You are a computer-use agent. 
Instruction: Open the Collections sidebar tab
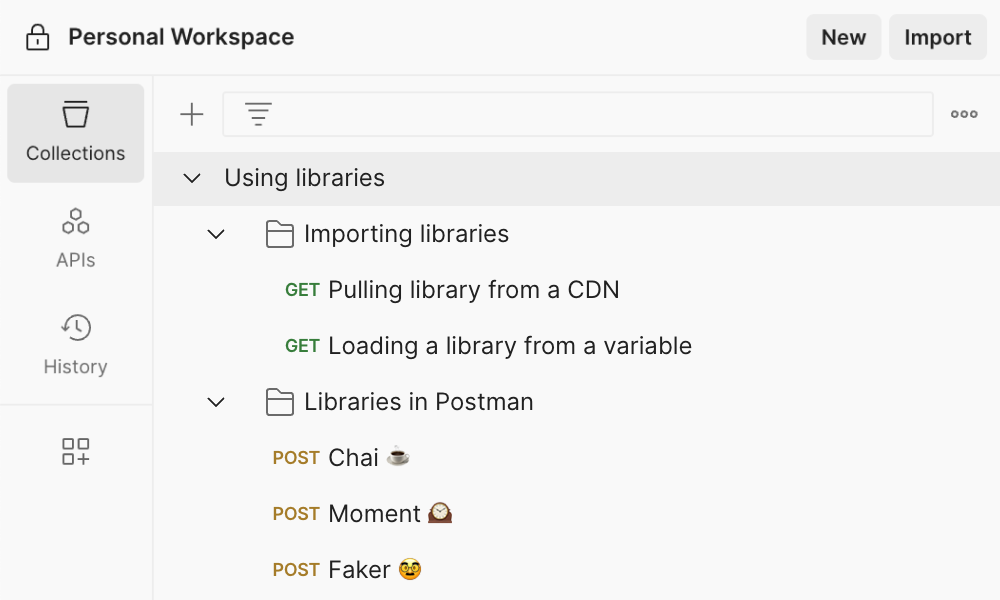[x=76, y=133]
